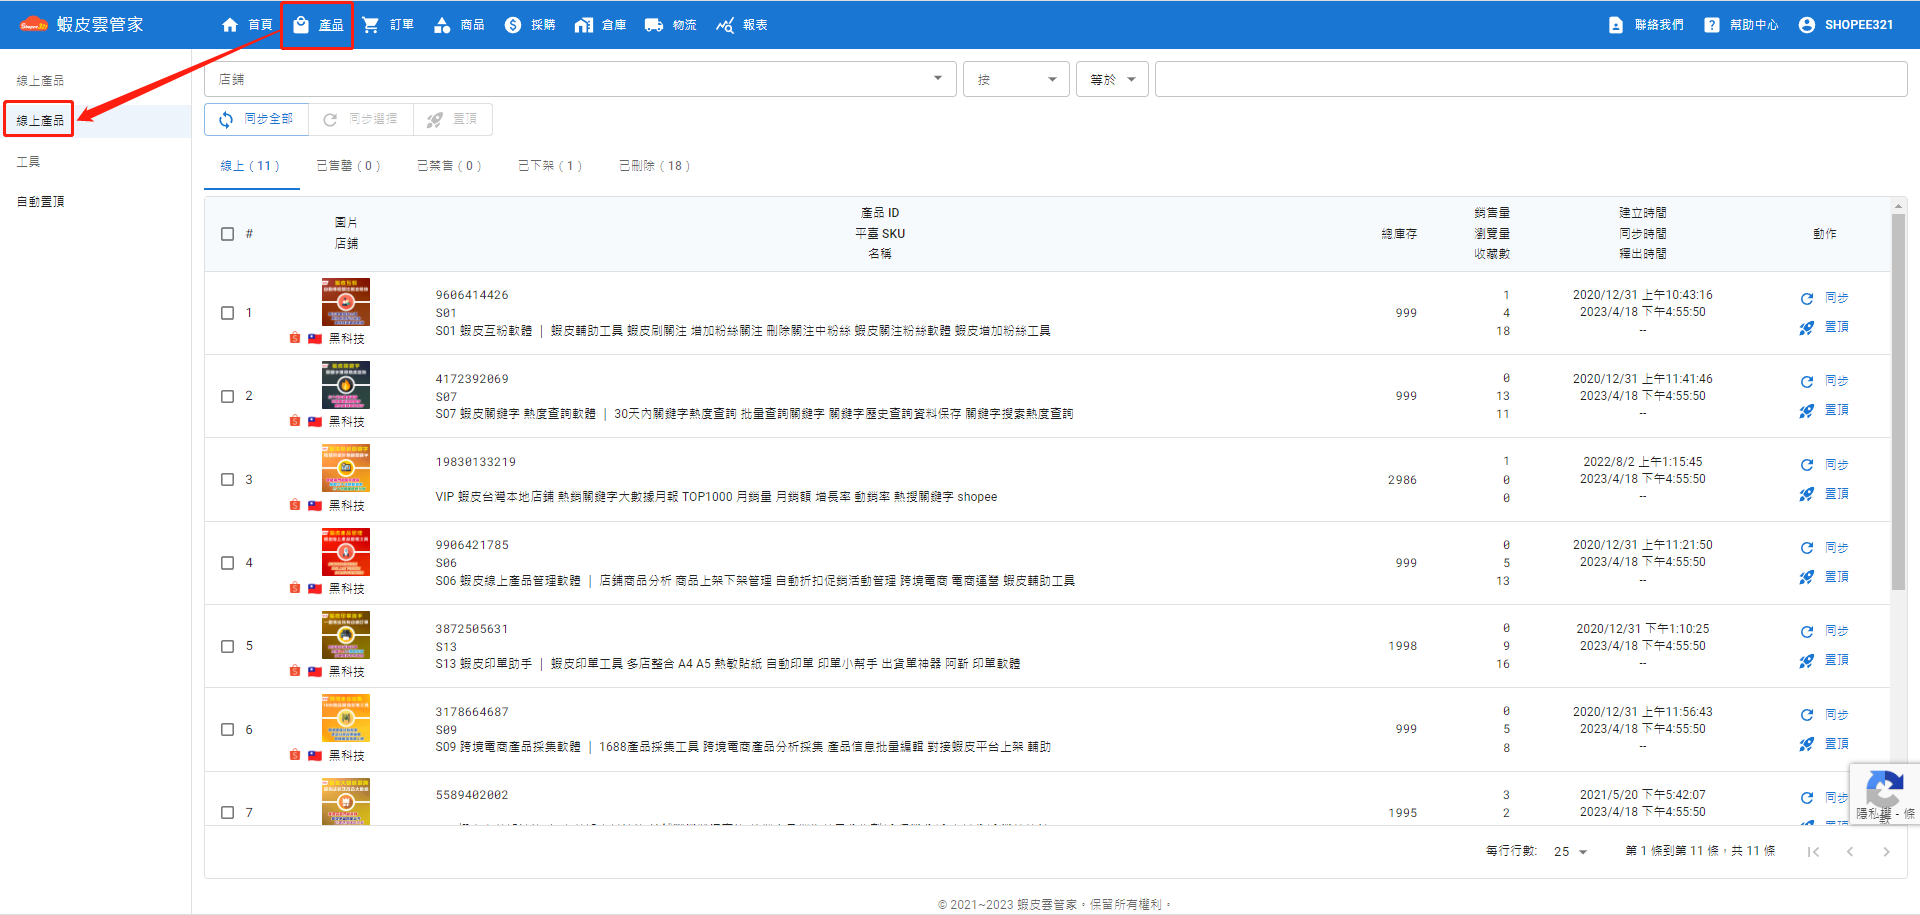Select 線上產品 in the sidebar
The height and width of the screenshot is (915, 1920).
point(40,121)
